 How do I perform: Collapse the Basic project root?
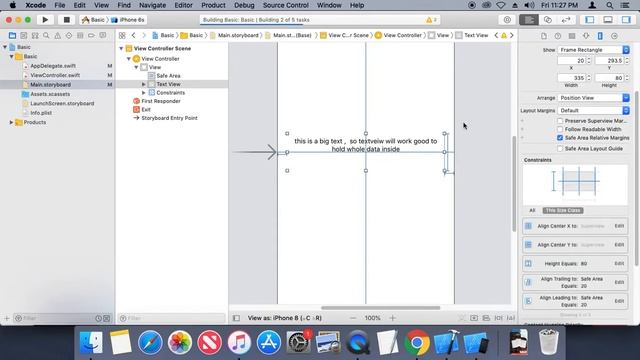click(x=5, y=47)
